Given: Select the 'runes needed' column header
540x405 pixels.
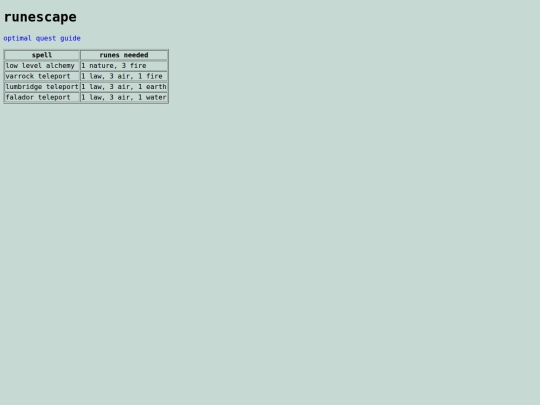Looking at the screenshot, I should [124, 55].
